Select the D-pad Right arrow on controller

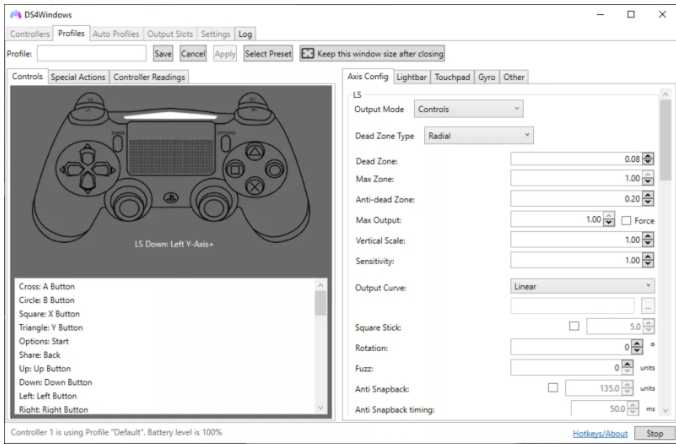click(x=103, y=169)
